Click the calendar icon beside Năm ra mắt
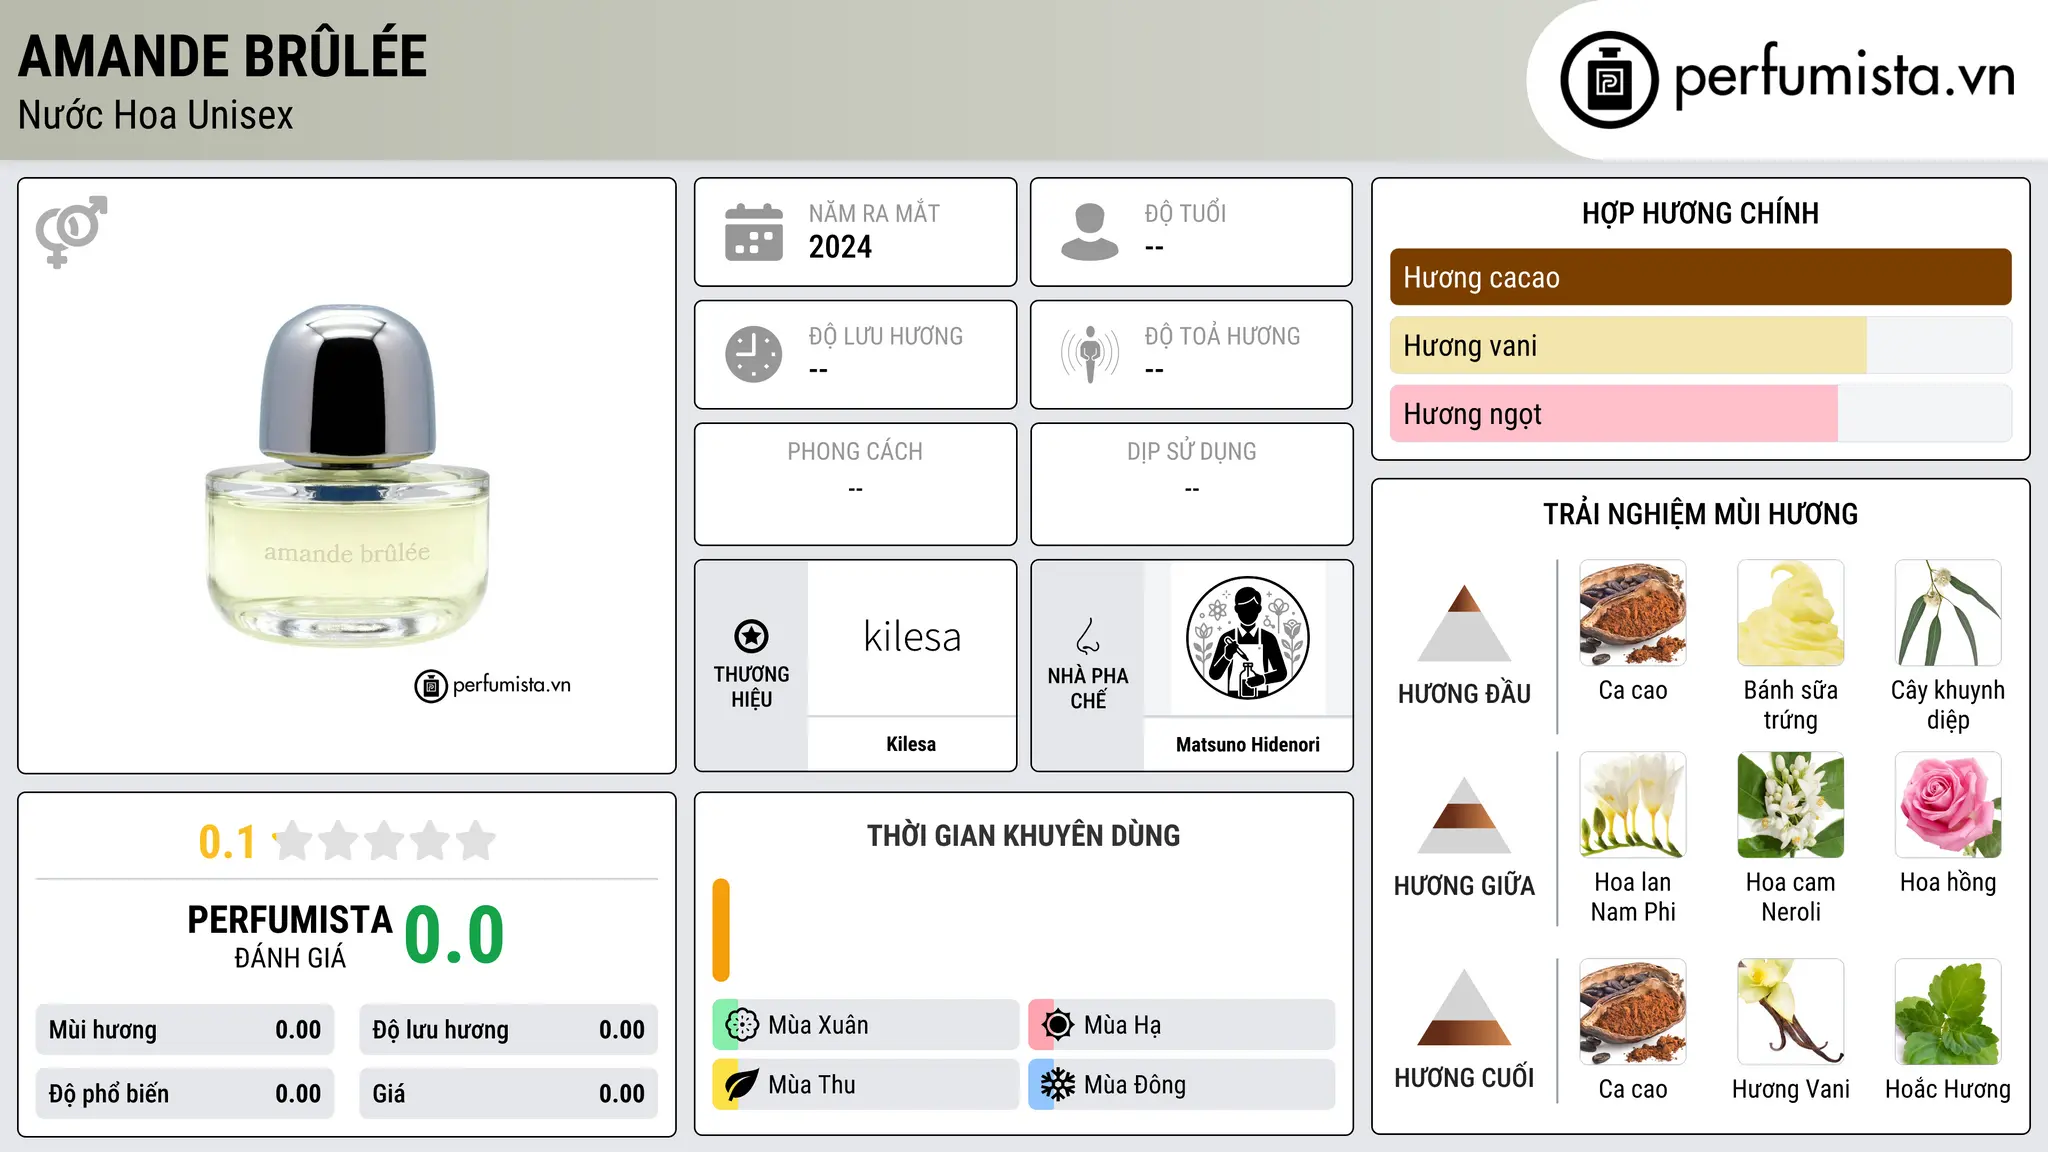Image resolution: width=2048 pixels, height=1152 pixels. 754,232
